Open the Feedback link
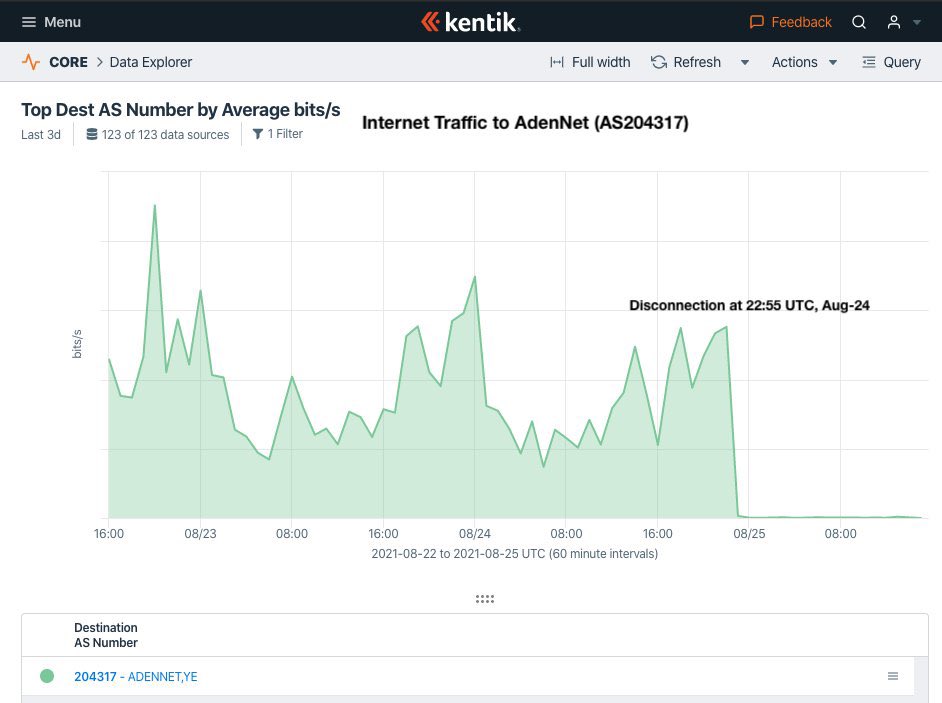 tap(790, 22)
